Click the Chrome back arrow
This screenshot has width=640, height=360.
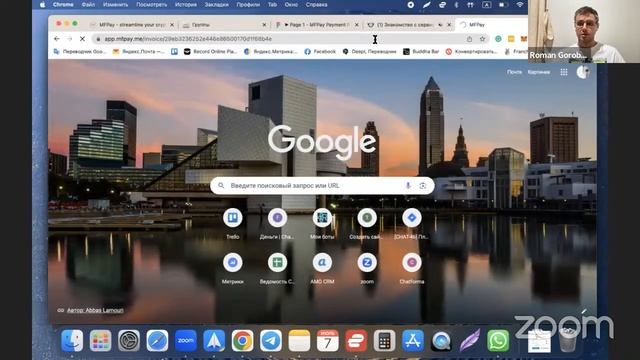point(57,39)
